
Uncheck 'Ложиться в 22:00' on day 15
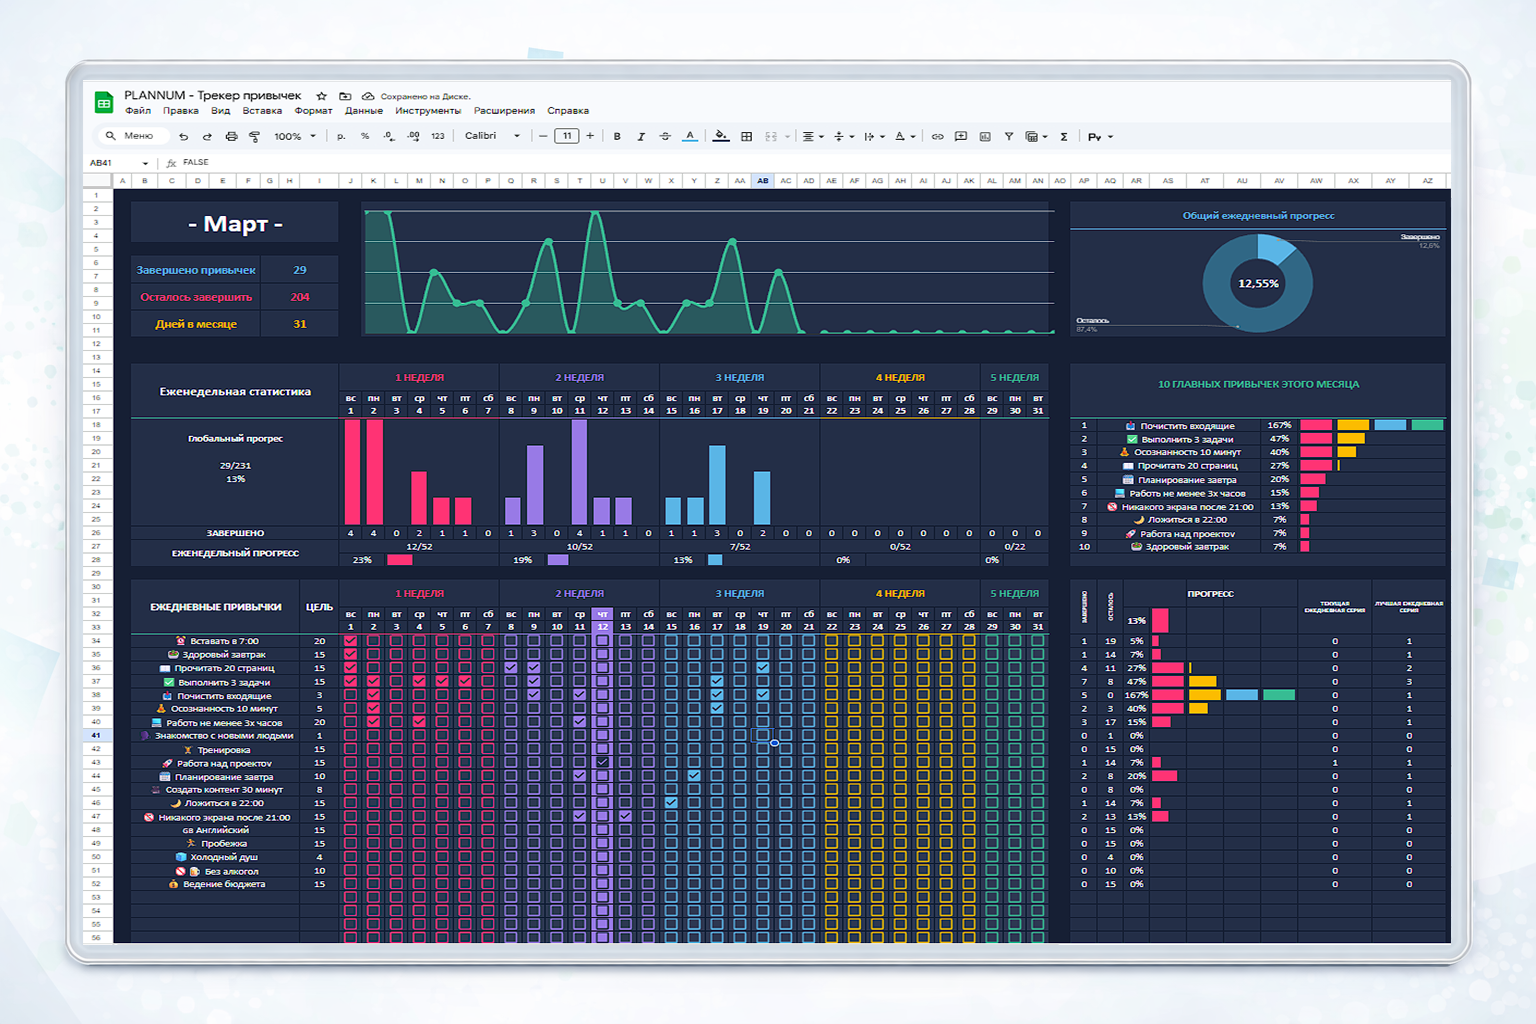(671, 803)
